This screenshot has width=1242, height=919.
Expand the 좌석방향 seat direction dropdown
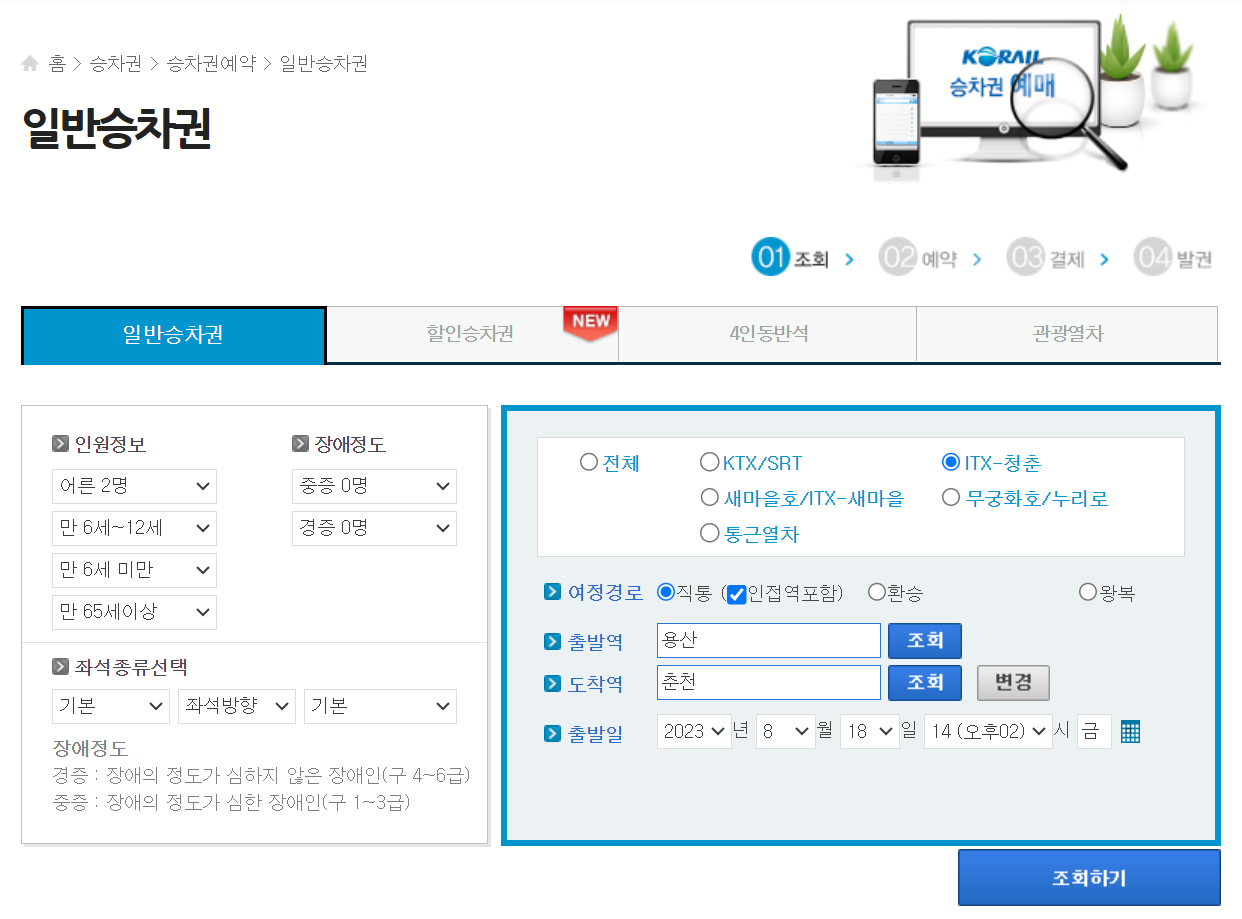coord(237,706)
